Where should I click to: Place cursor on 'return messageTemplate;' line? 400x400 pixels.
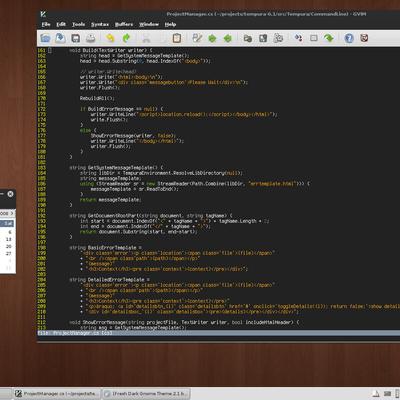click(x=110, y=200)
